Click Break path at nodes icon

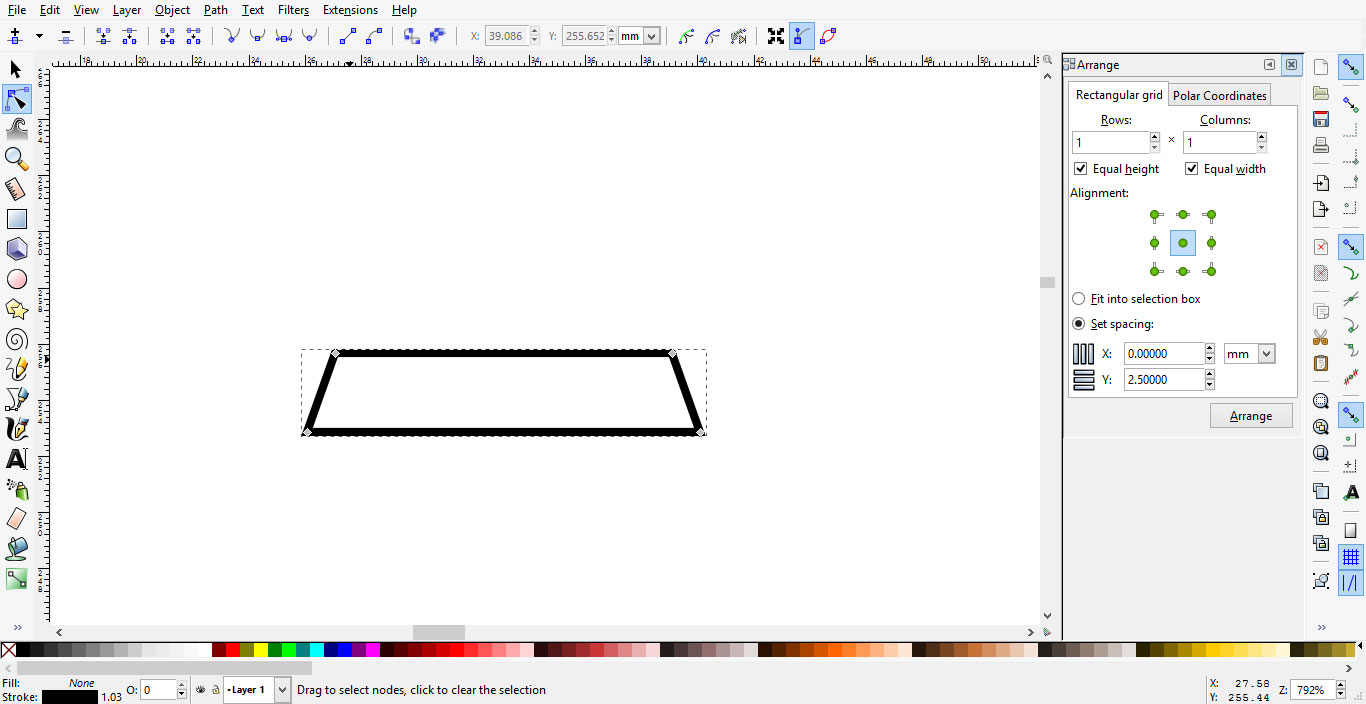pyautogui.click(x=129, y=36)
